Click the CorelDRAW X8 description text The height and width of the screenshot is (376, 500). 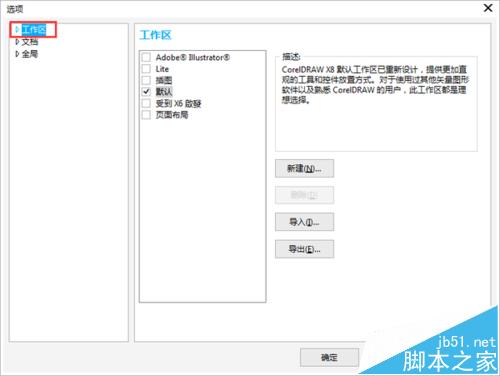(x=375, y=85)
